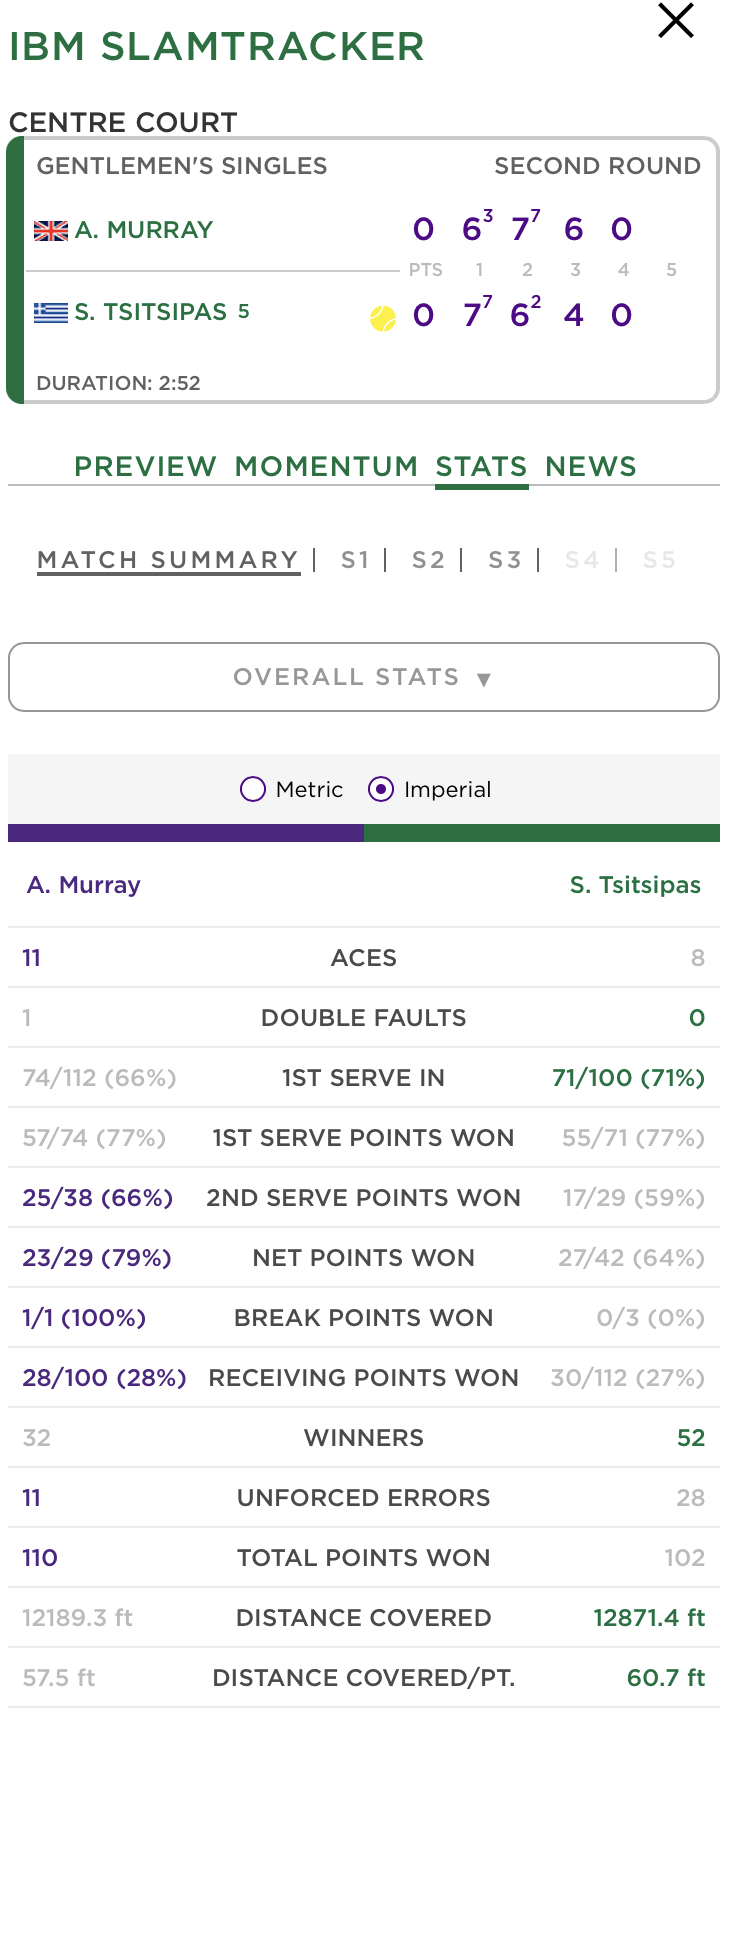View set 1 stats via S1
The width and height of the screenshot is (730, 1940).
(355, 560)
